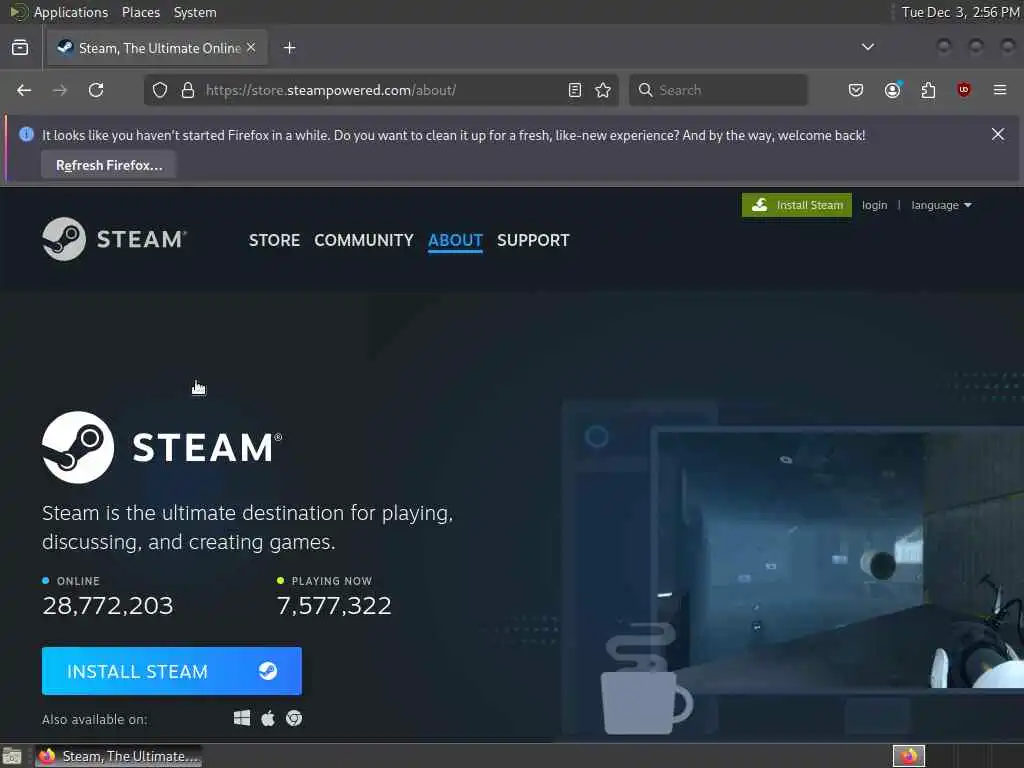Click the show desktop icon in bottom panel

pos(12,756)
